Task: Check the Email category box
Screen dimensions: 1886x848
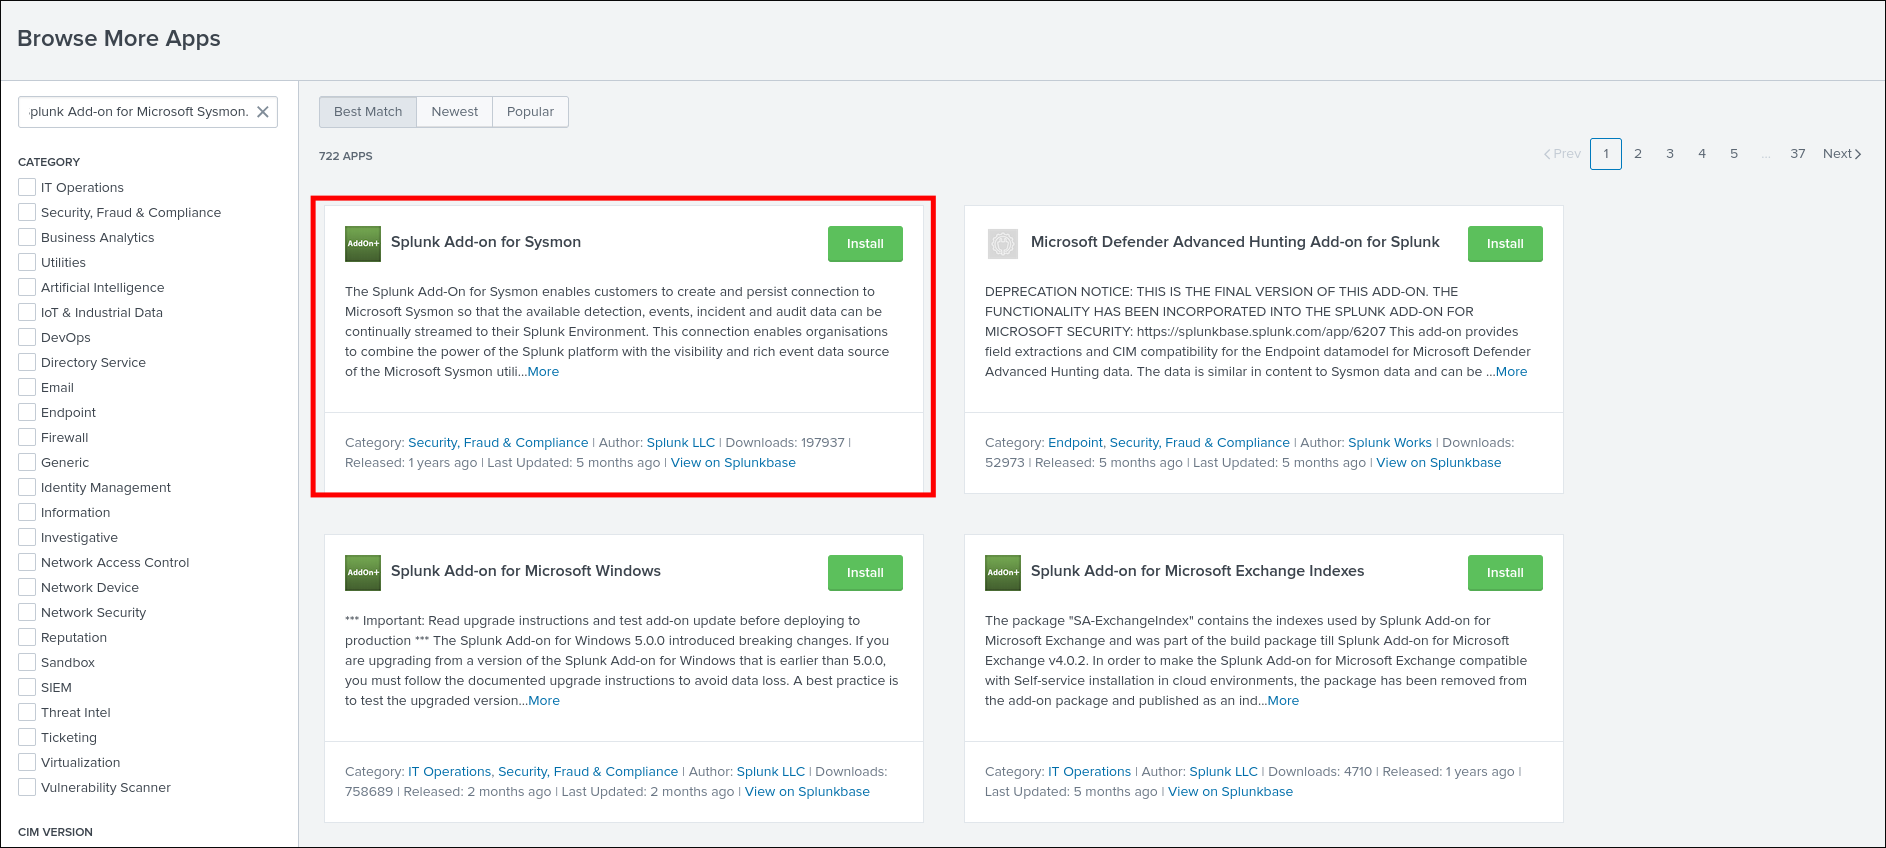Action: coord(27,387)
